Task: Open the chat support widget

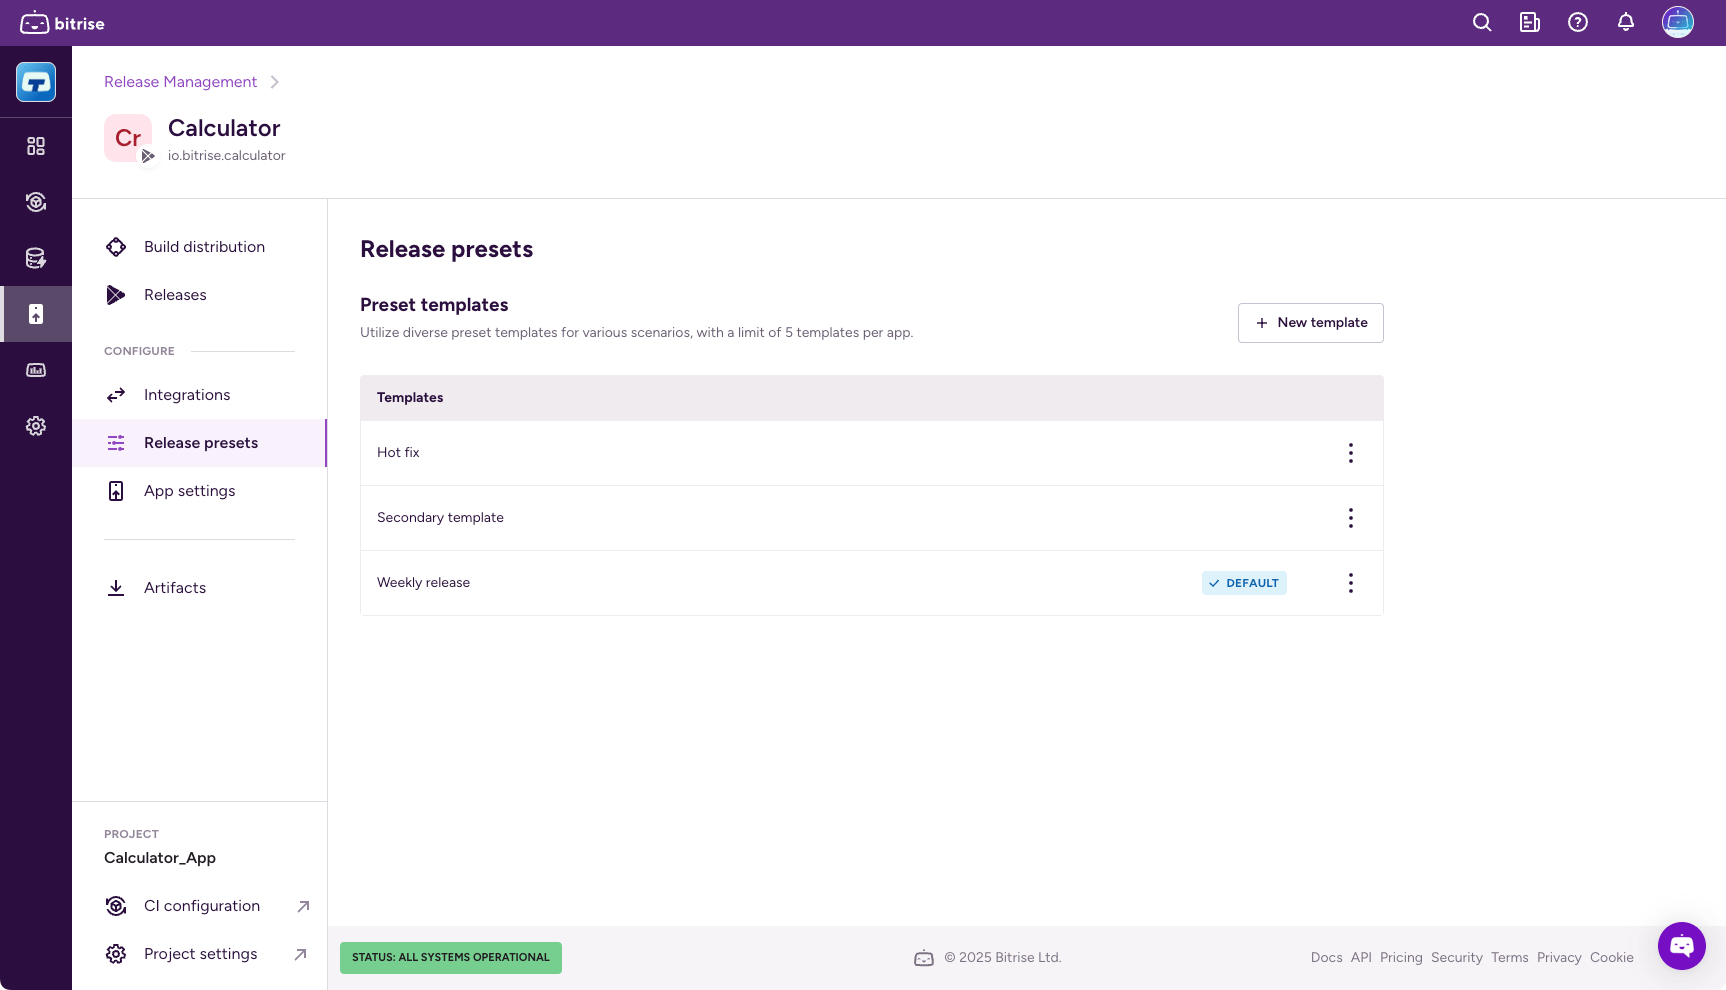Action: [1682, 946]
